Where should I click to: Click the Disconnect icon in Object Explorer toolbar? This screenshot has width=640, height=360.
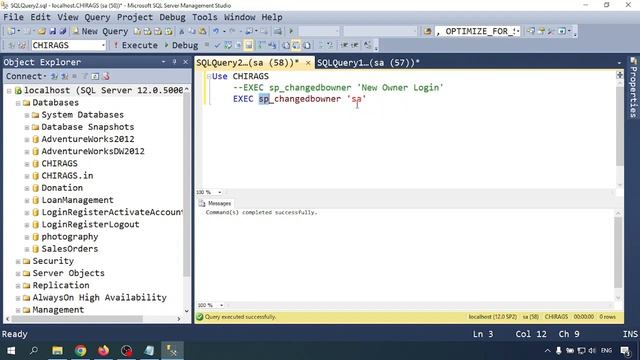[64, 76]
